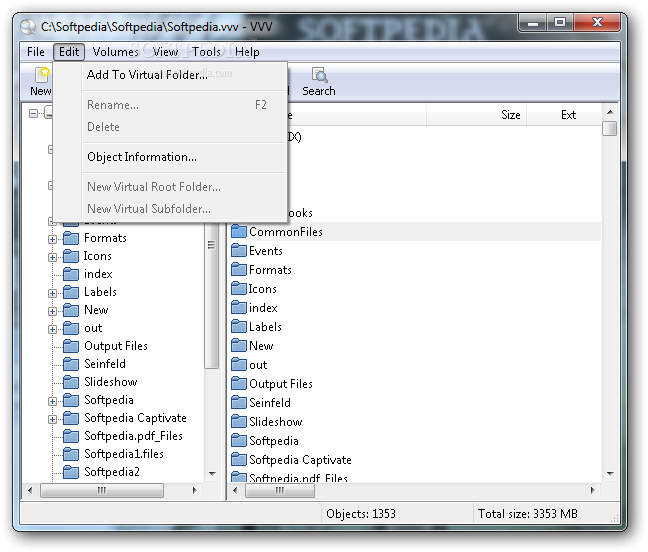Click the Objects: 1353 status entry

click(361, 514)
